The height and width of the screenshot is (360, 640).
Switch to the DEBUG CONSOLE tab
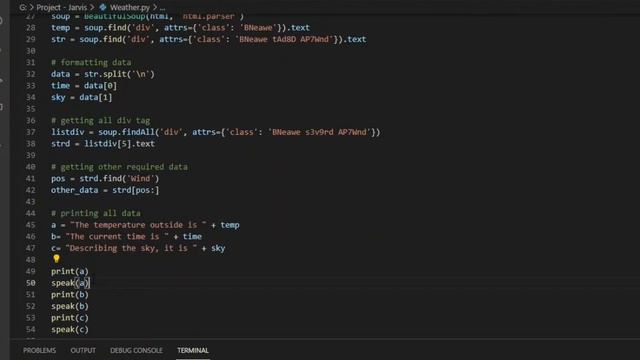[136, 350]
